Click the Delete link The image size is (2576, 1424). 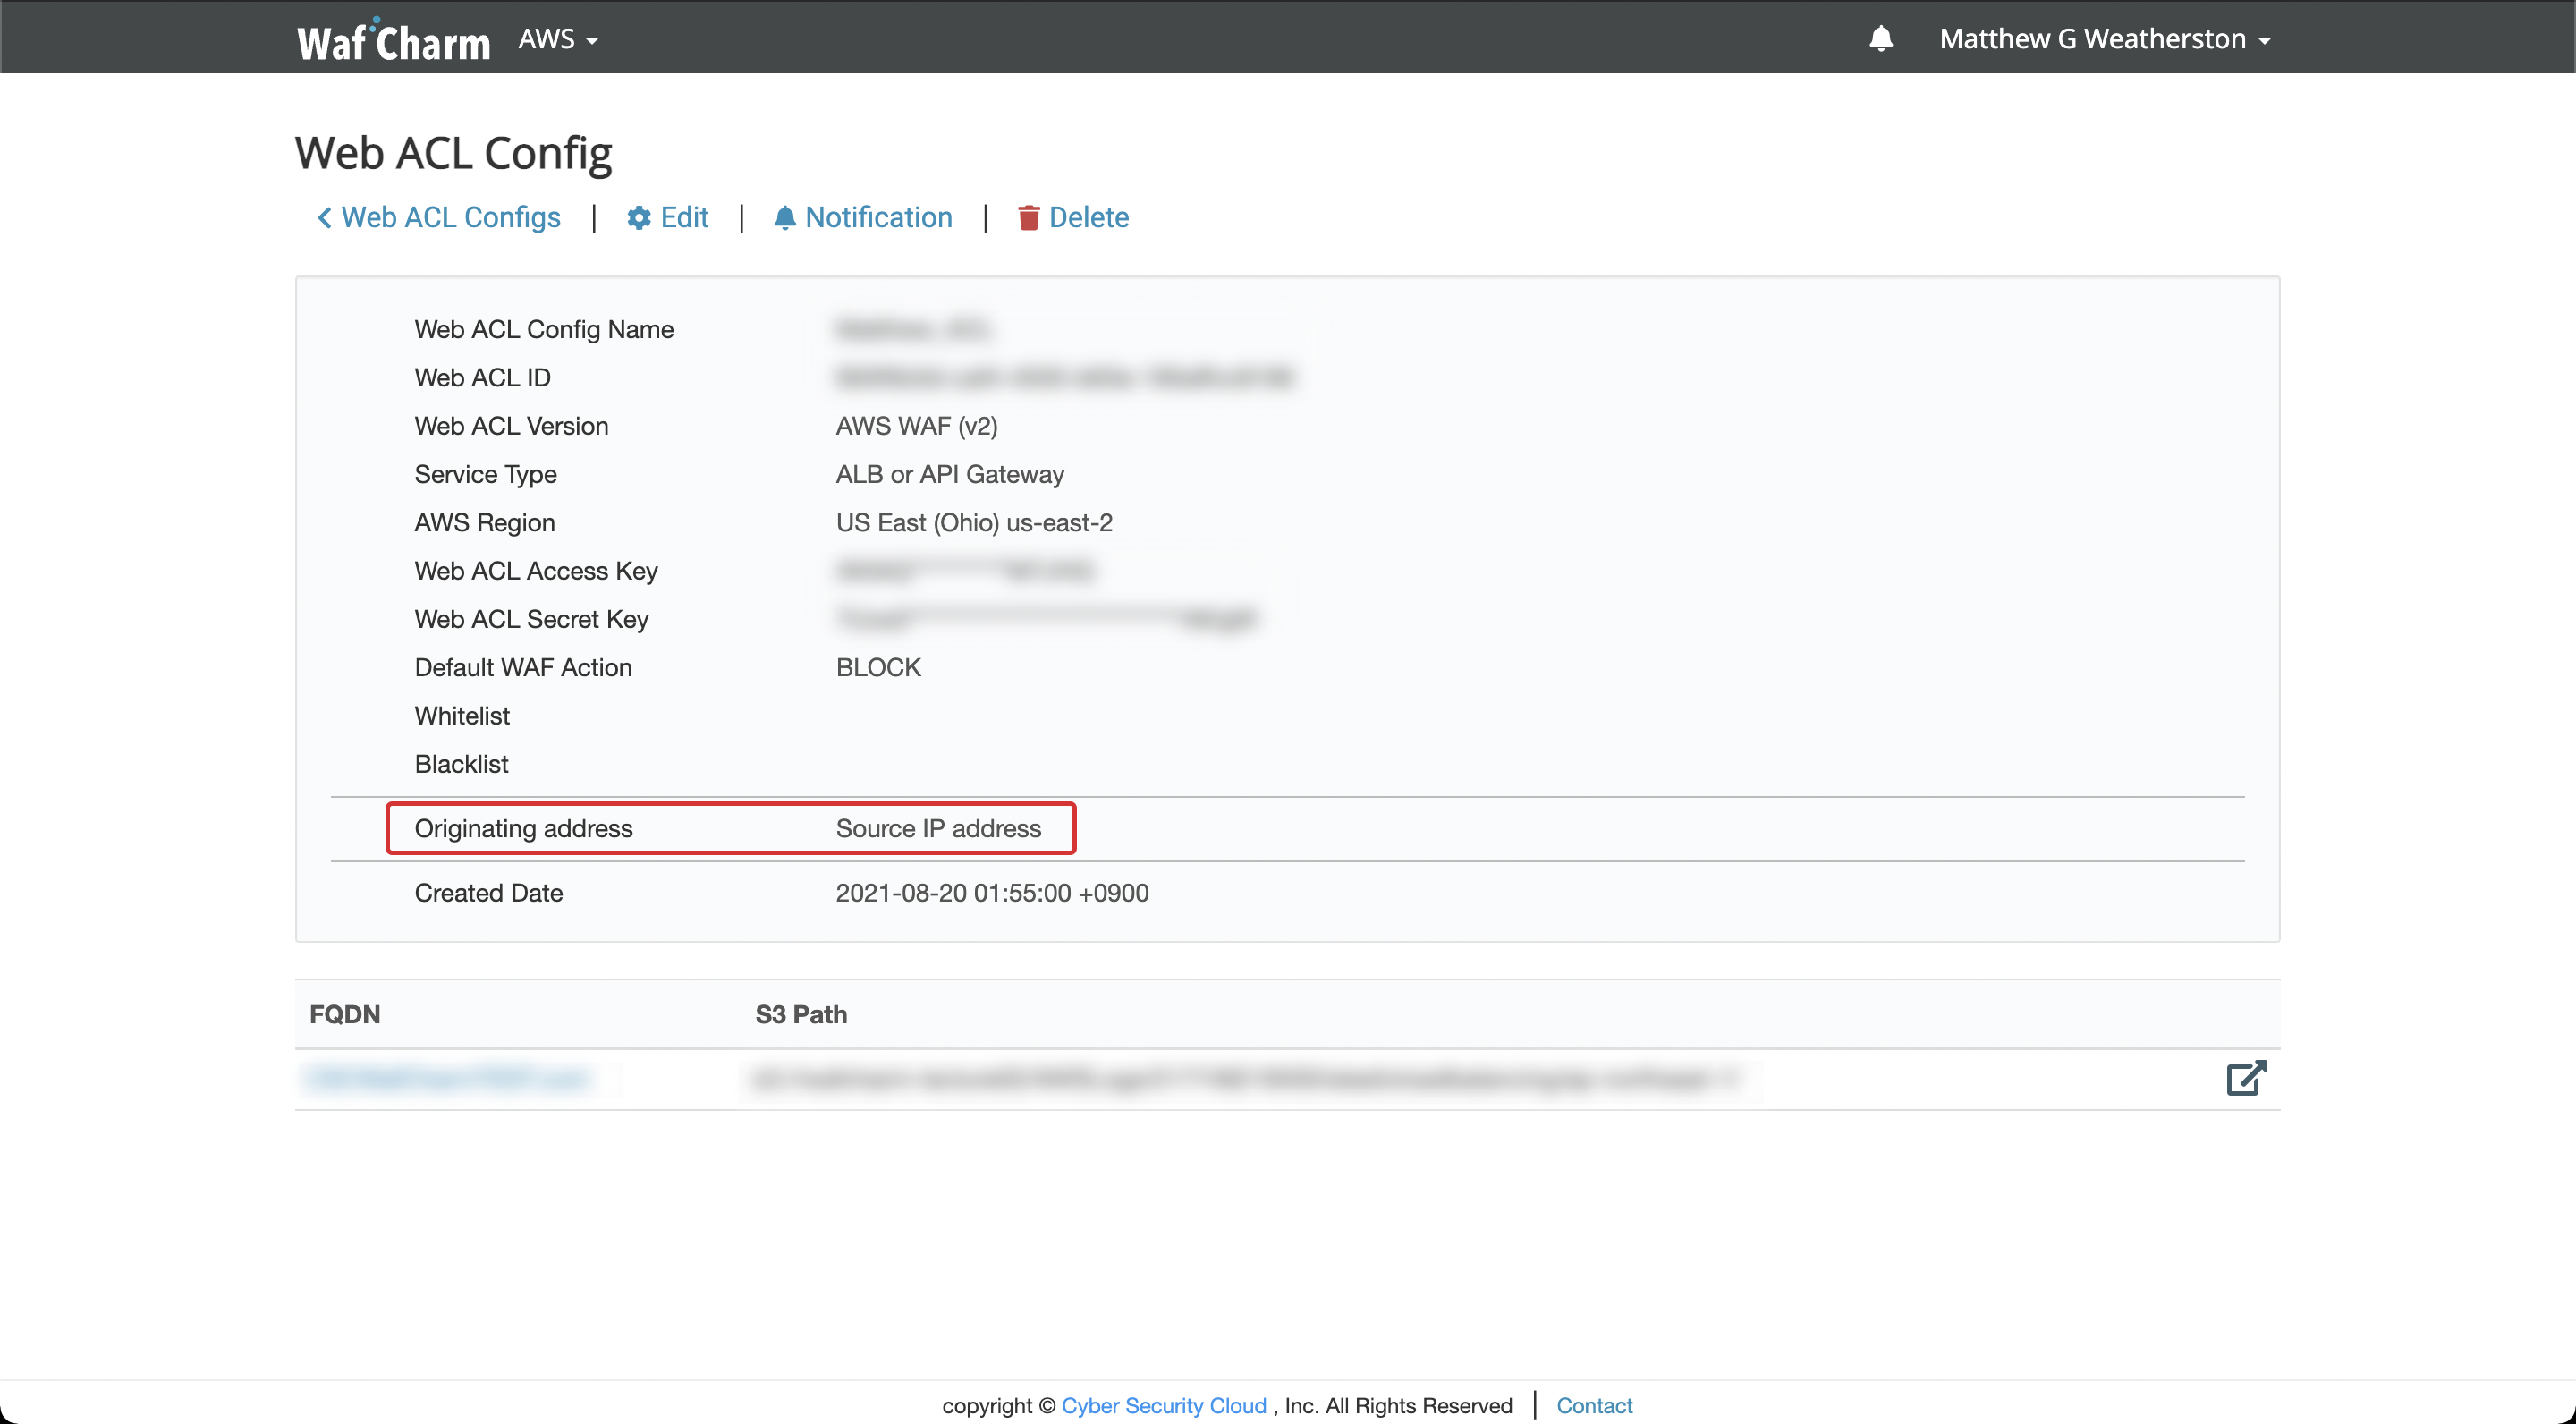(x=1073, y=217)
